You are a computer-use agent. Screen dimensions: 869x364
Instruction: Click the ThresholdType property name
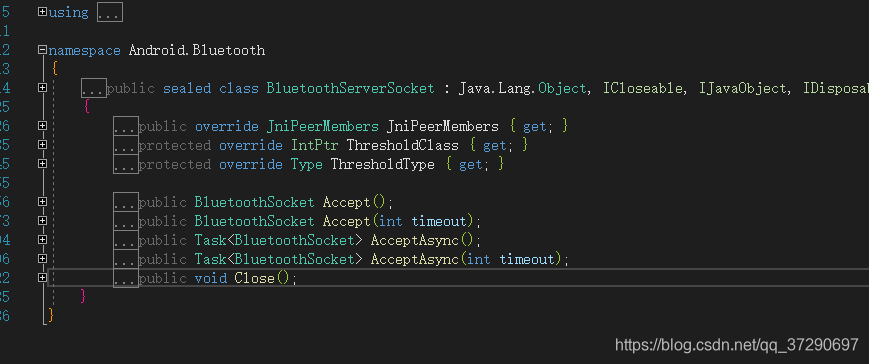coord(382,164)
